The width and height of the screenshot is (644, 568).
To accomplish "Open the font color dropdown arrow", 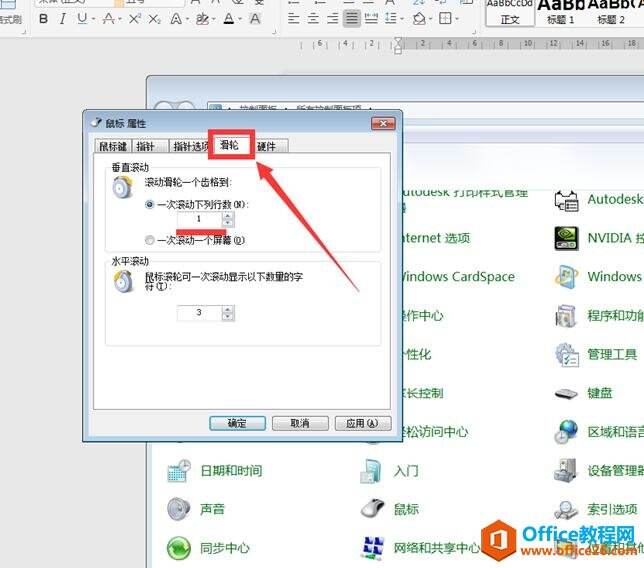I will (240, 19).
